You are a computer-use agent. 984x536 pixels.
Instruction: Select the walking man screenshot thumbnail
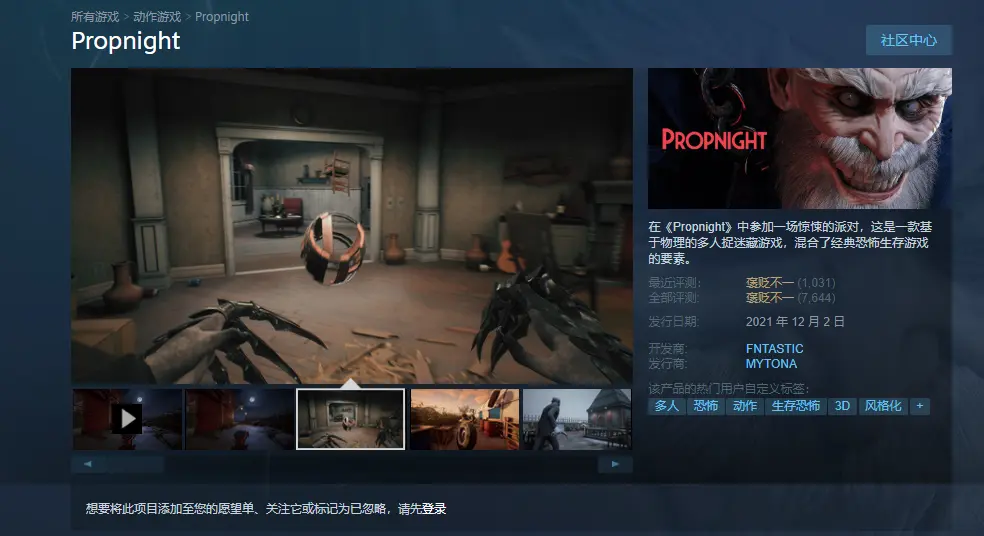click(x=577, y=419)
